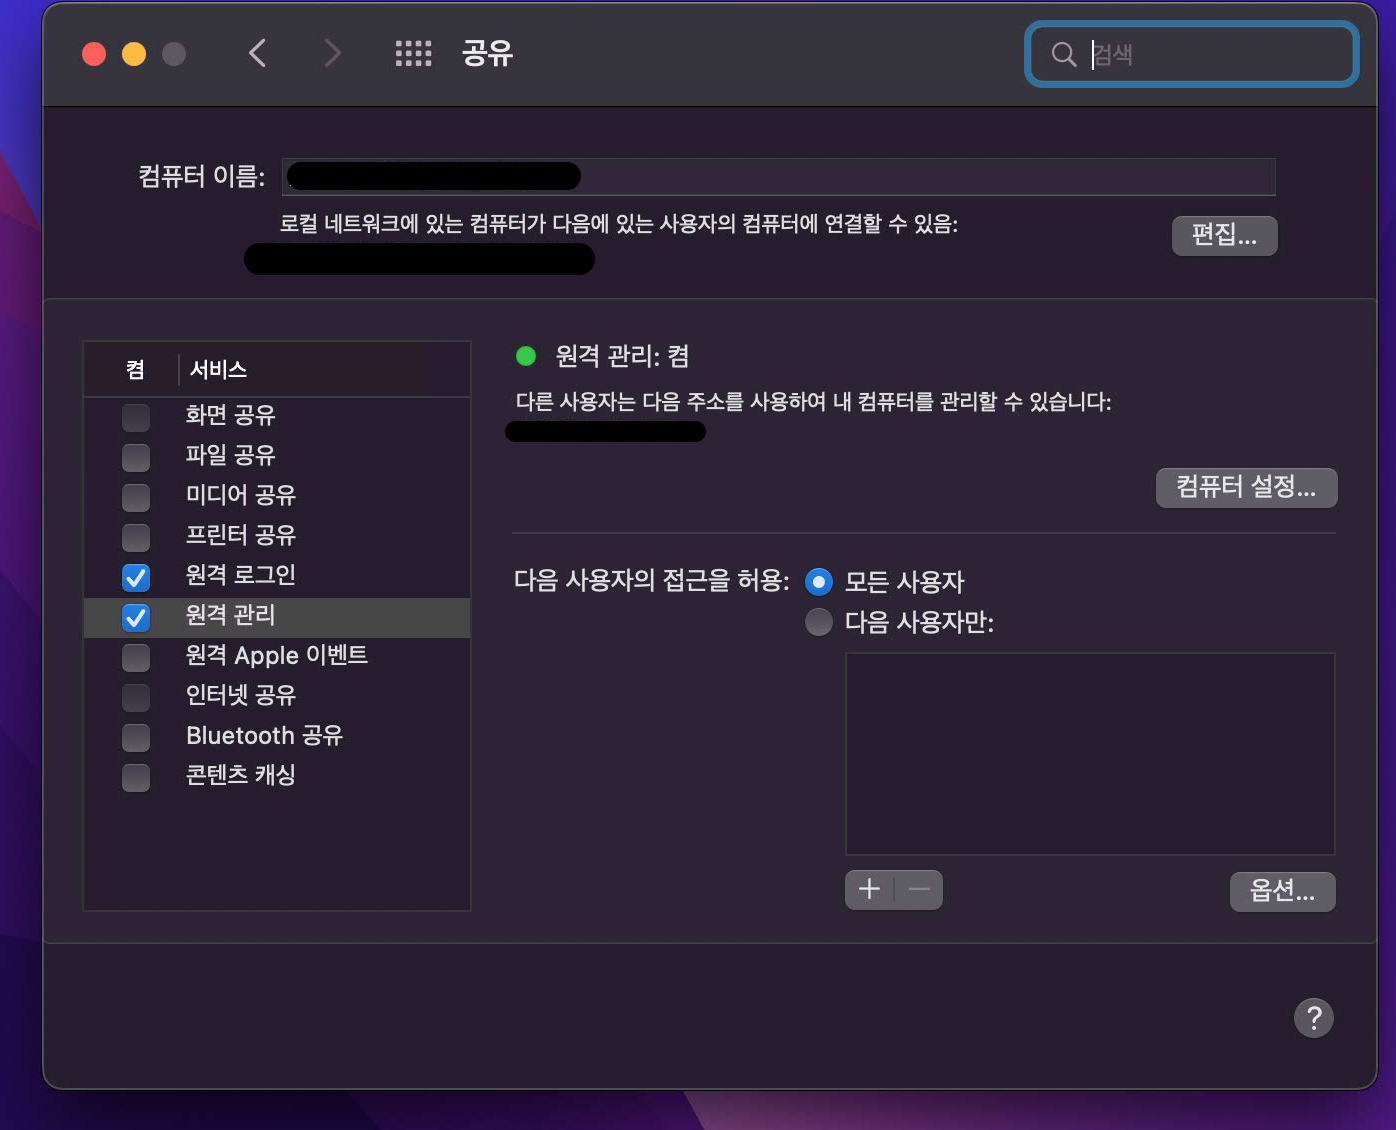Select the 다음 사용자만 radio button
1396x1130 pixels.
819,622
